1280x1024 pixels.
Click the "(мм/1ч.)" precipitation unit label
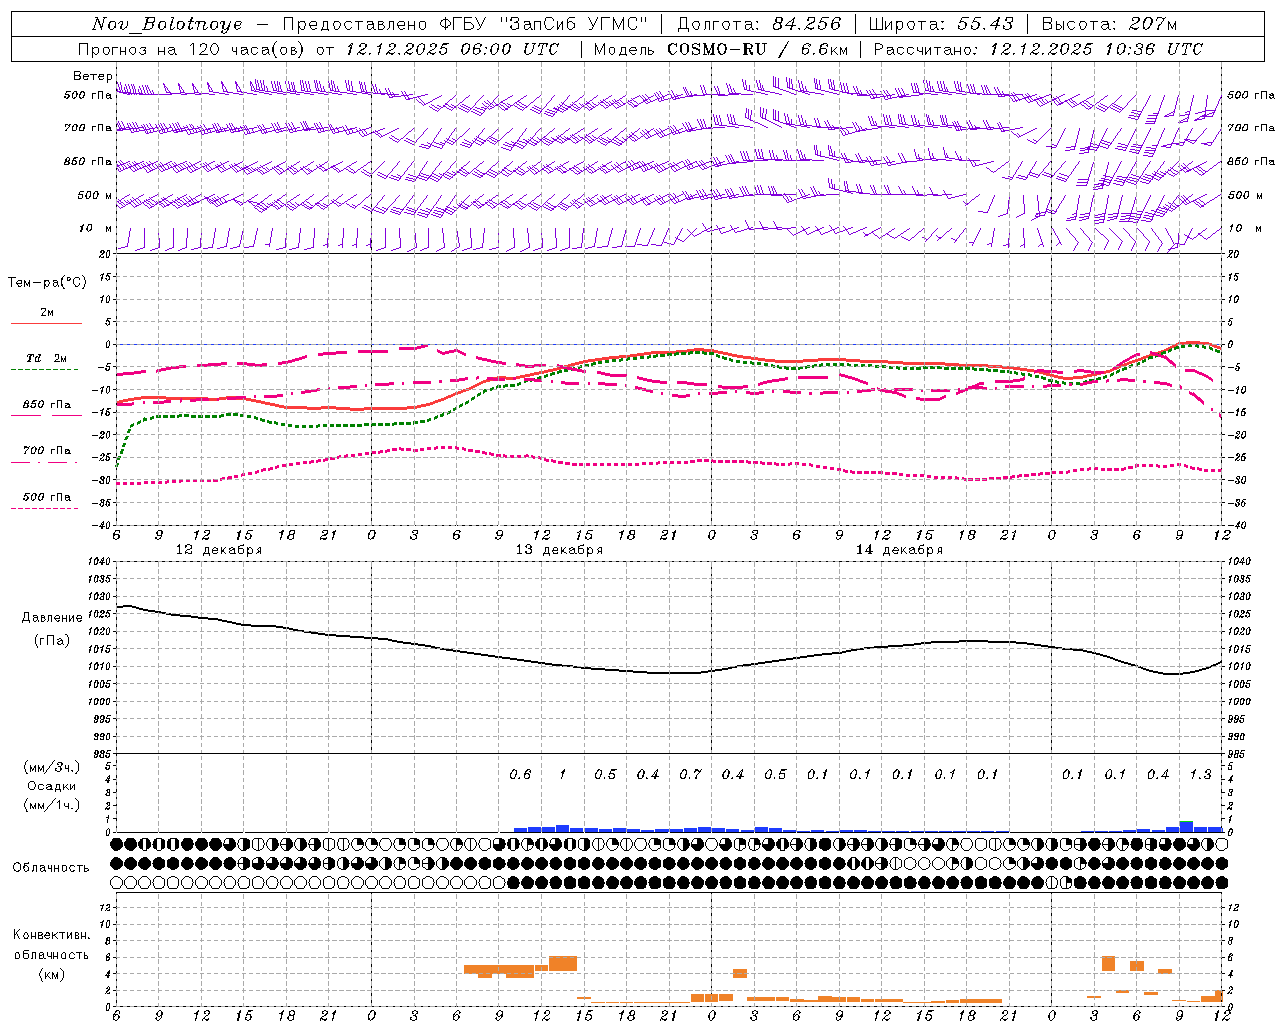[52, 805]
